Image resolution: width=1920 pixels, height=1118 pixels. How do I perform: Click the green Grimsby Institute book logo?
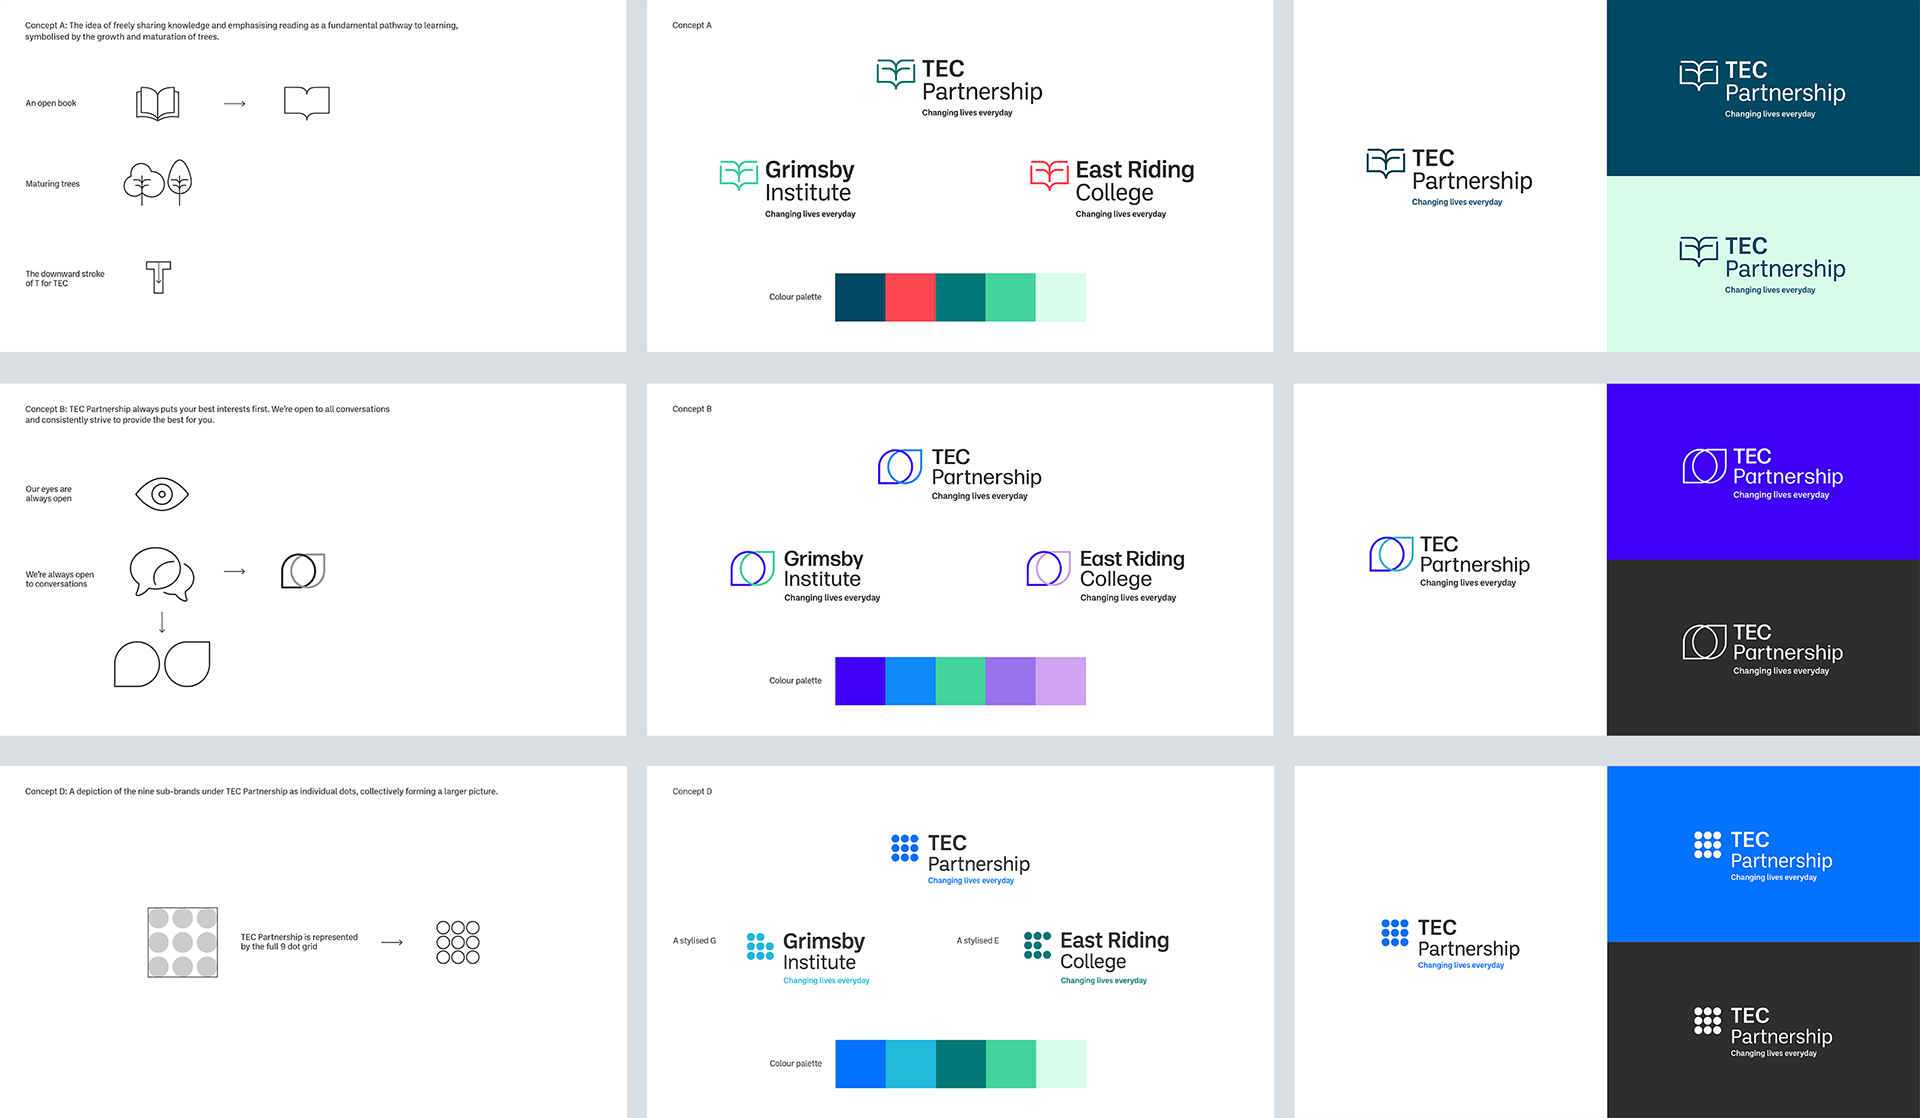coord(739,175)
